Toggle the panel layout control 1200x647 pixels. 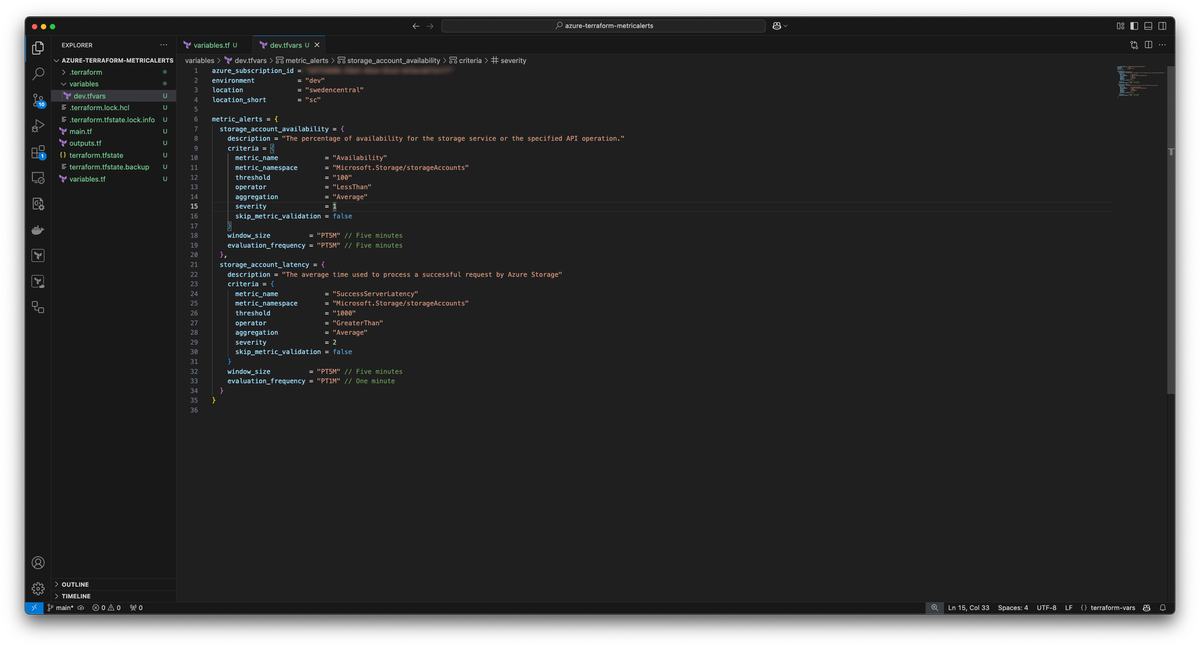1148,25
